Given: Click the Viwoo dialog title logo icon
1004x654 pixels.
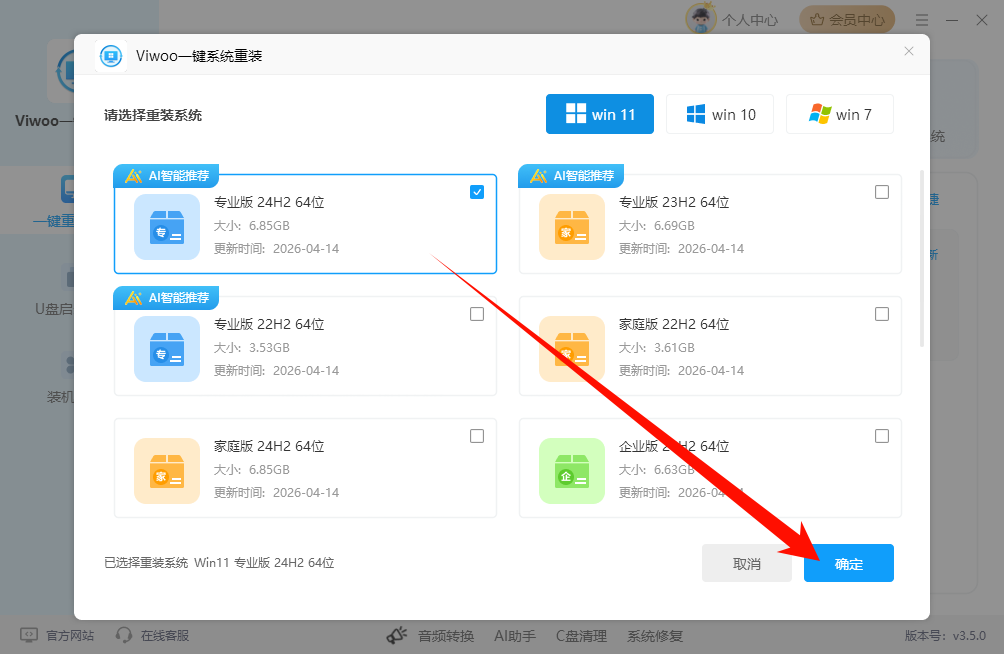Looking at the screenshot, I should click(x=111, y=56).
